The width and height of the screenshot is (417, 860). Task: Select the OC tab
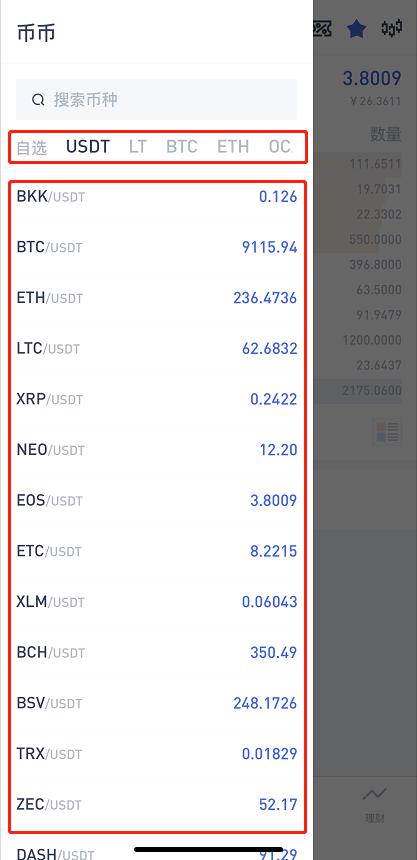tap(279, 146)
